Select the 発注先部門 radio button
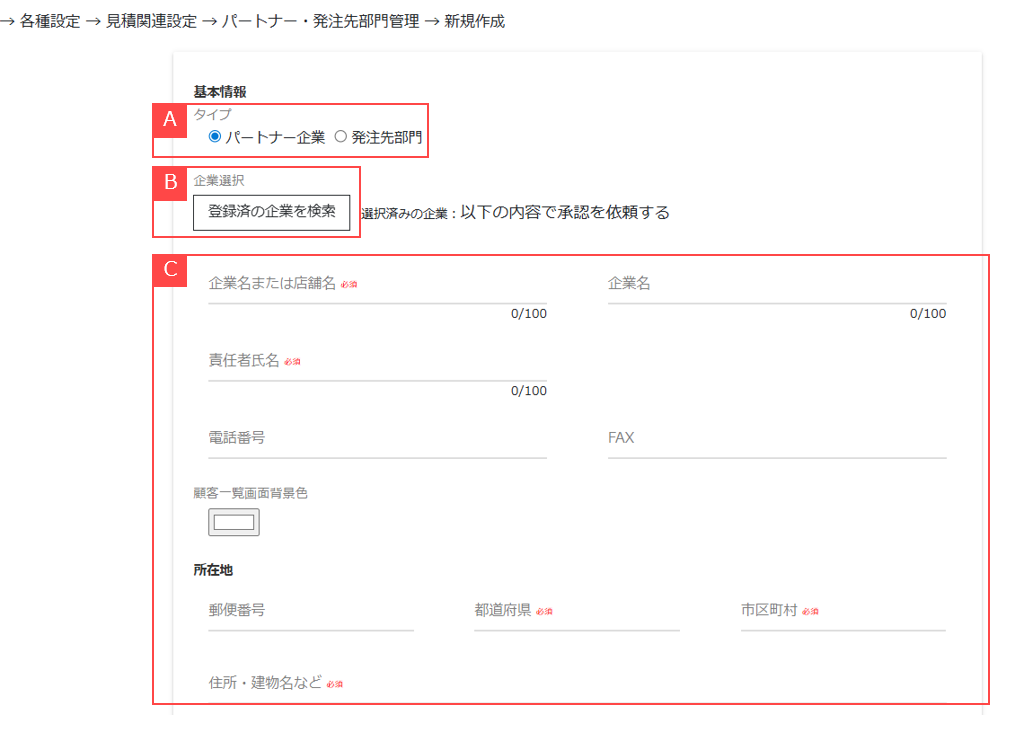This screenshot has width=1009, height=730. (x=340, y=137)
